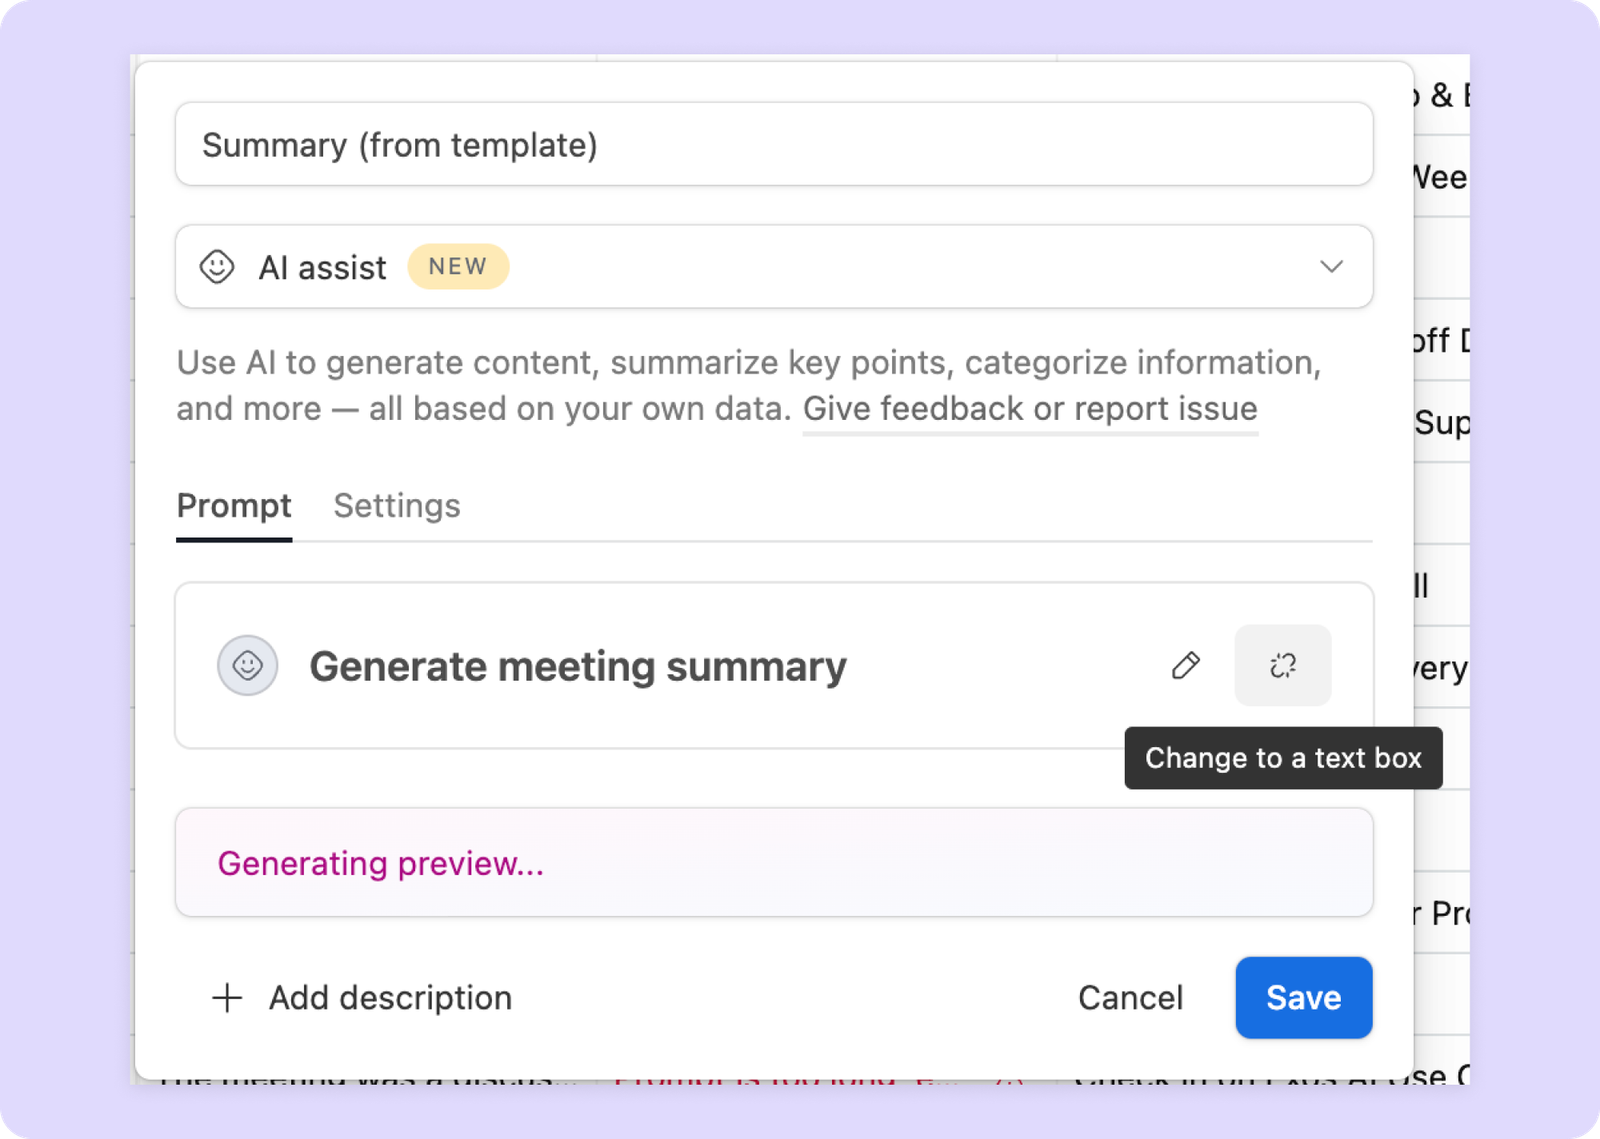Image resolution: width=1600 pixels, height=1139 pixels.
Task: Open the Give feedback or report issue link
Action: point(1030,409)
